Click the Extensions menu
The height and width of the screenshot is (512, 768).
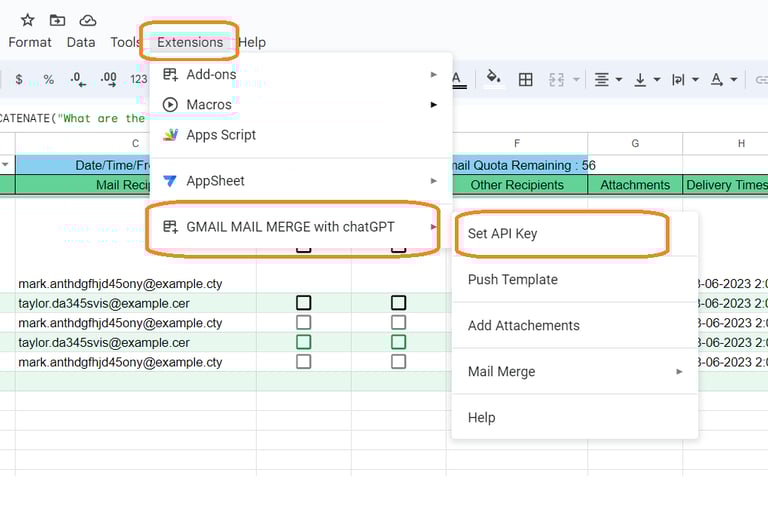click(x=190, y=43)
